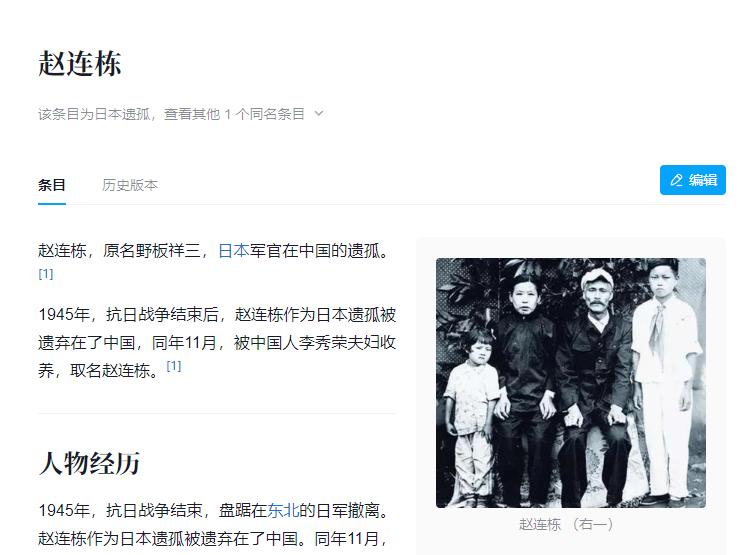
Task: Click the 赵连栋 page title
Action: click(80, 63)
